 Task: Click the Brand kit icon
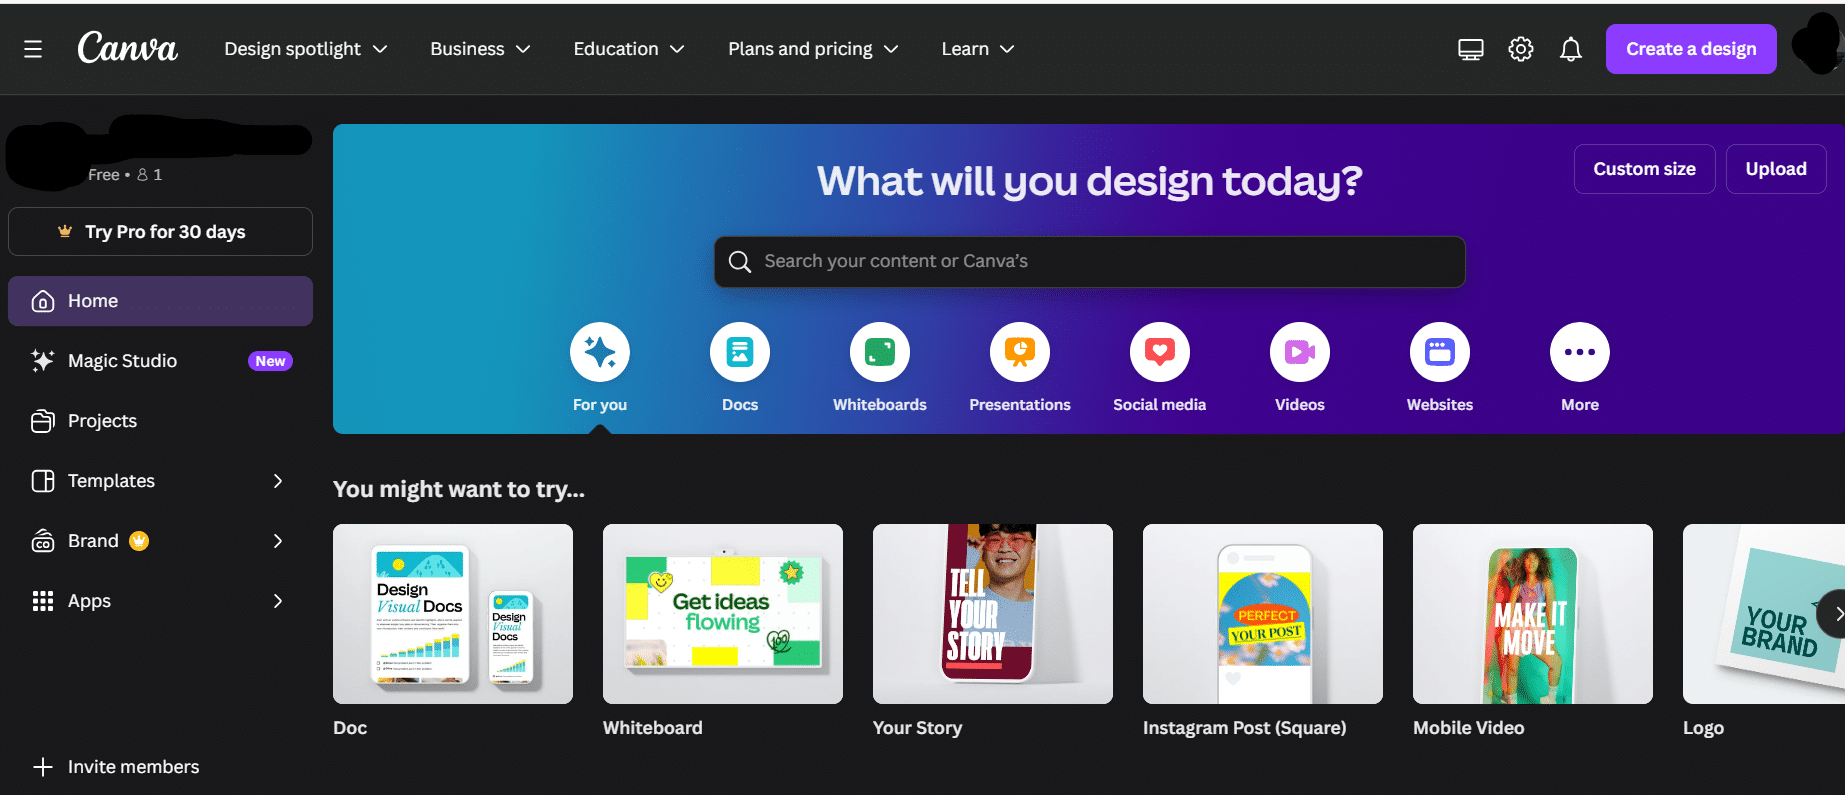pos(43,541)
